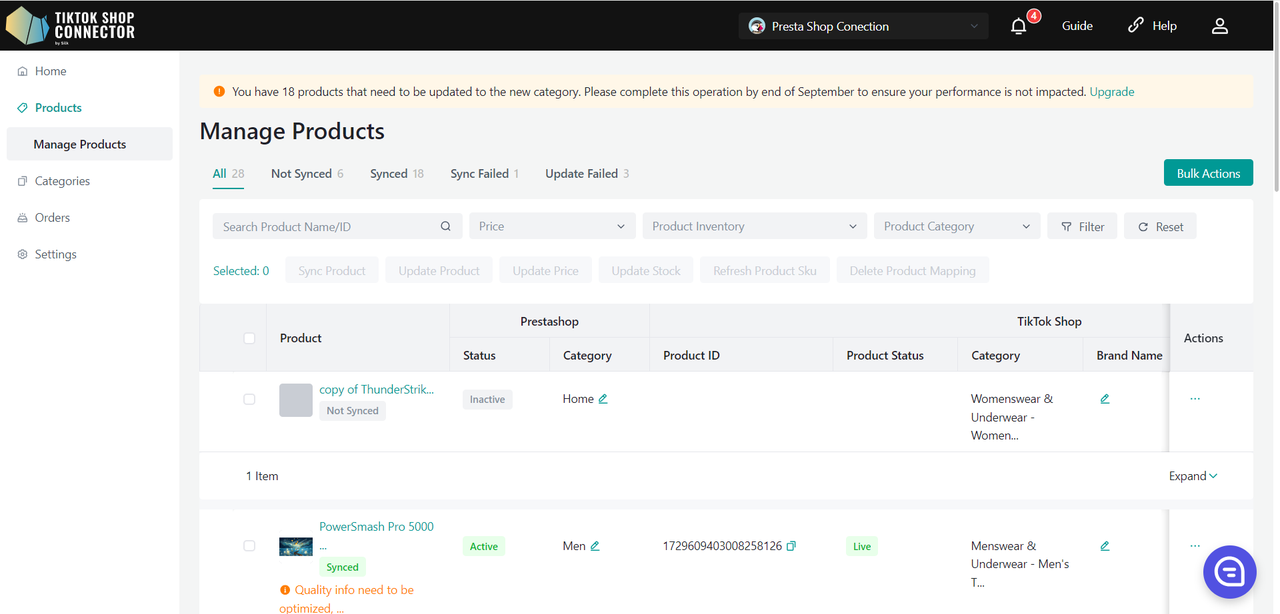The image size is (1280, 614).
Task: Select the PowerSmash Pro 5000 checkbox
Action: click(x=249, y=546)
